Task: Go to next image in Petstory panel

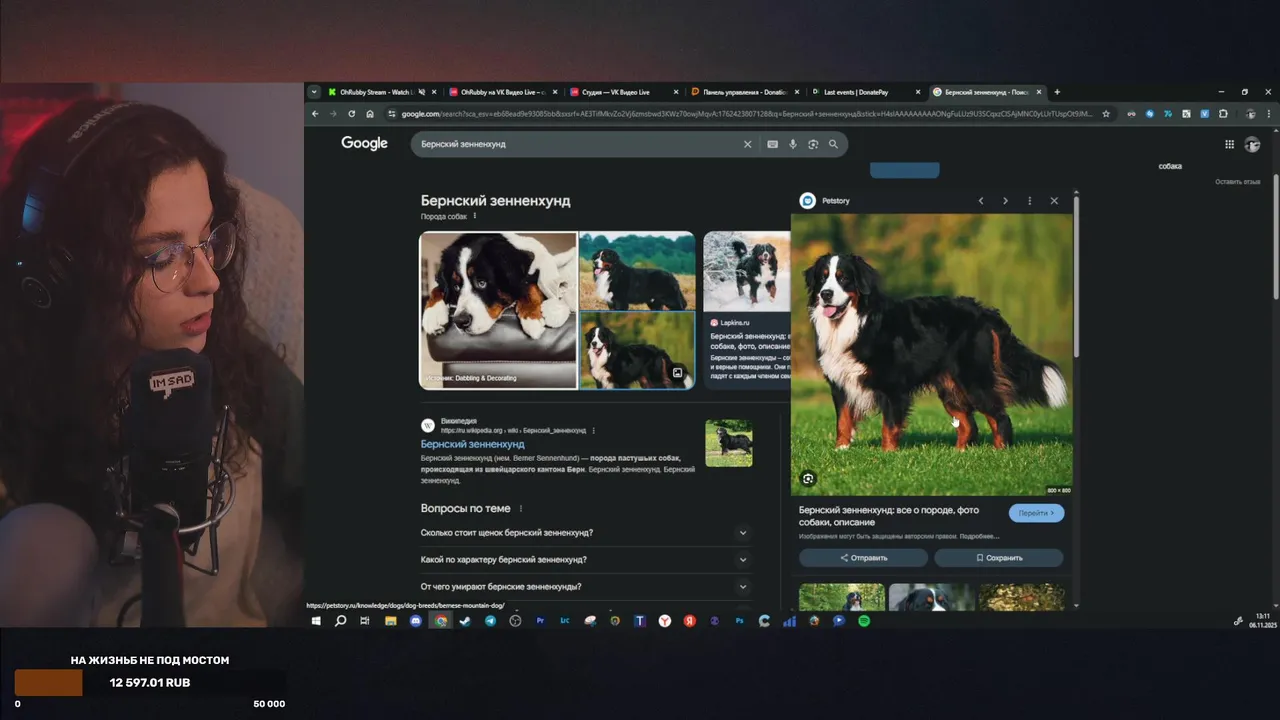Action: pos(1005,201)
